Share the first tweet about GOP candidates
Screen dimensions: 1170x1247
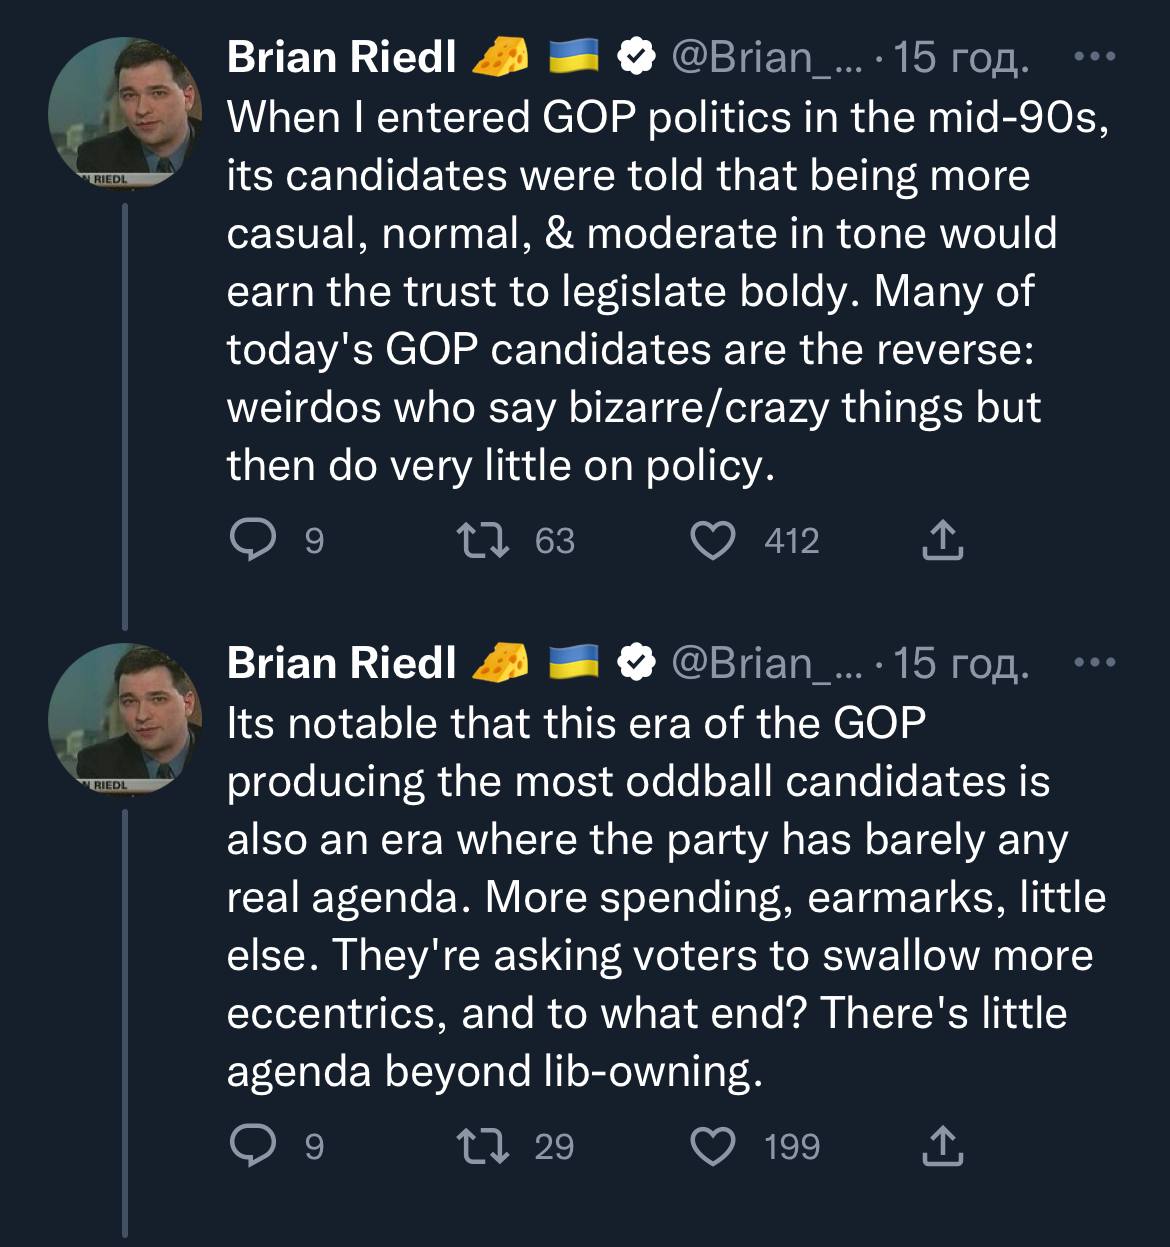(941, 541)
